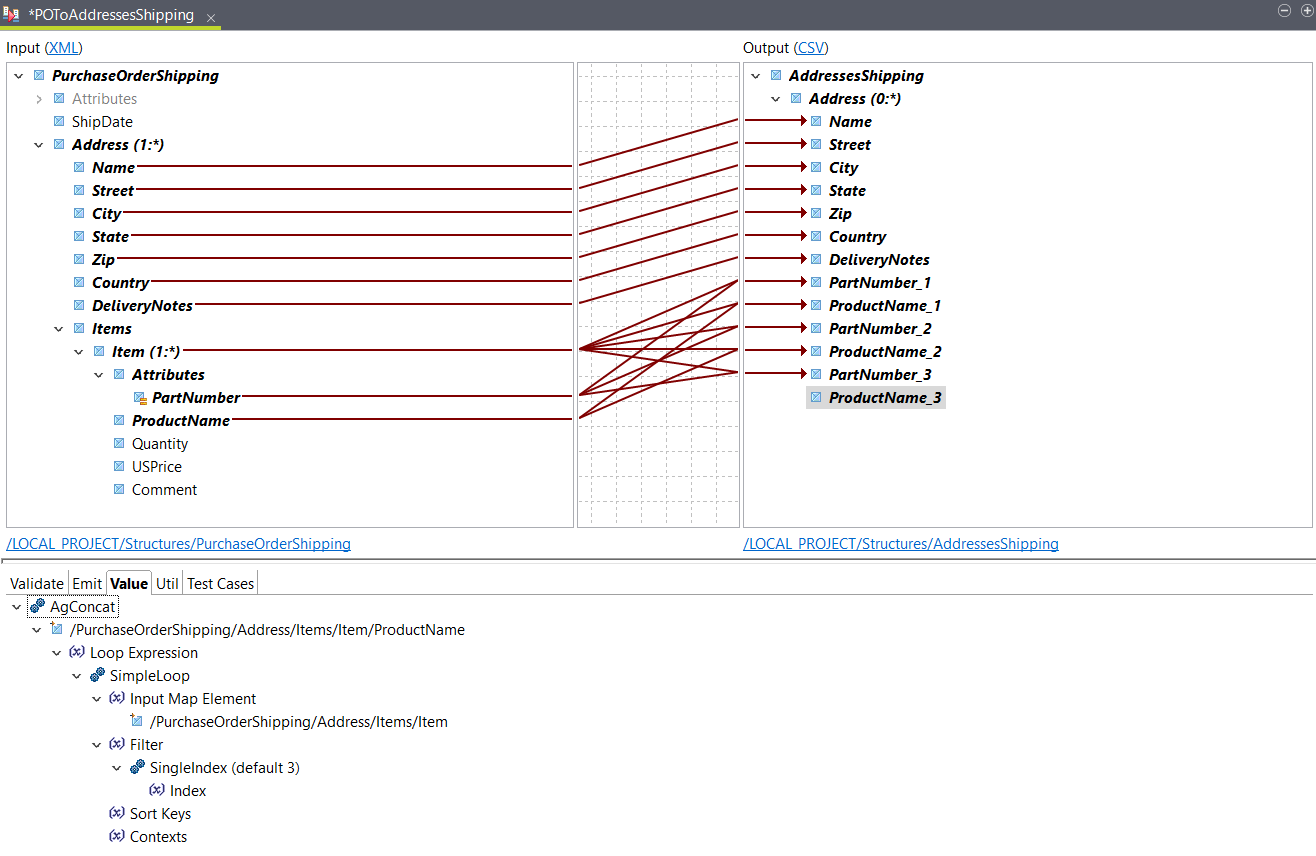Click the (x) icon beside Filter

(117, 744)
